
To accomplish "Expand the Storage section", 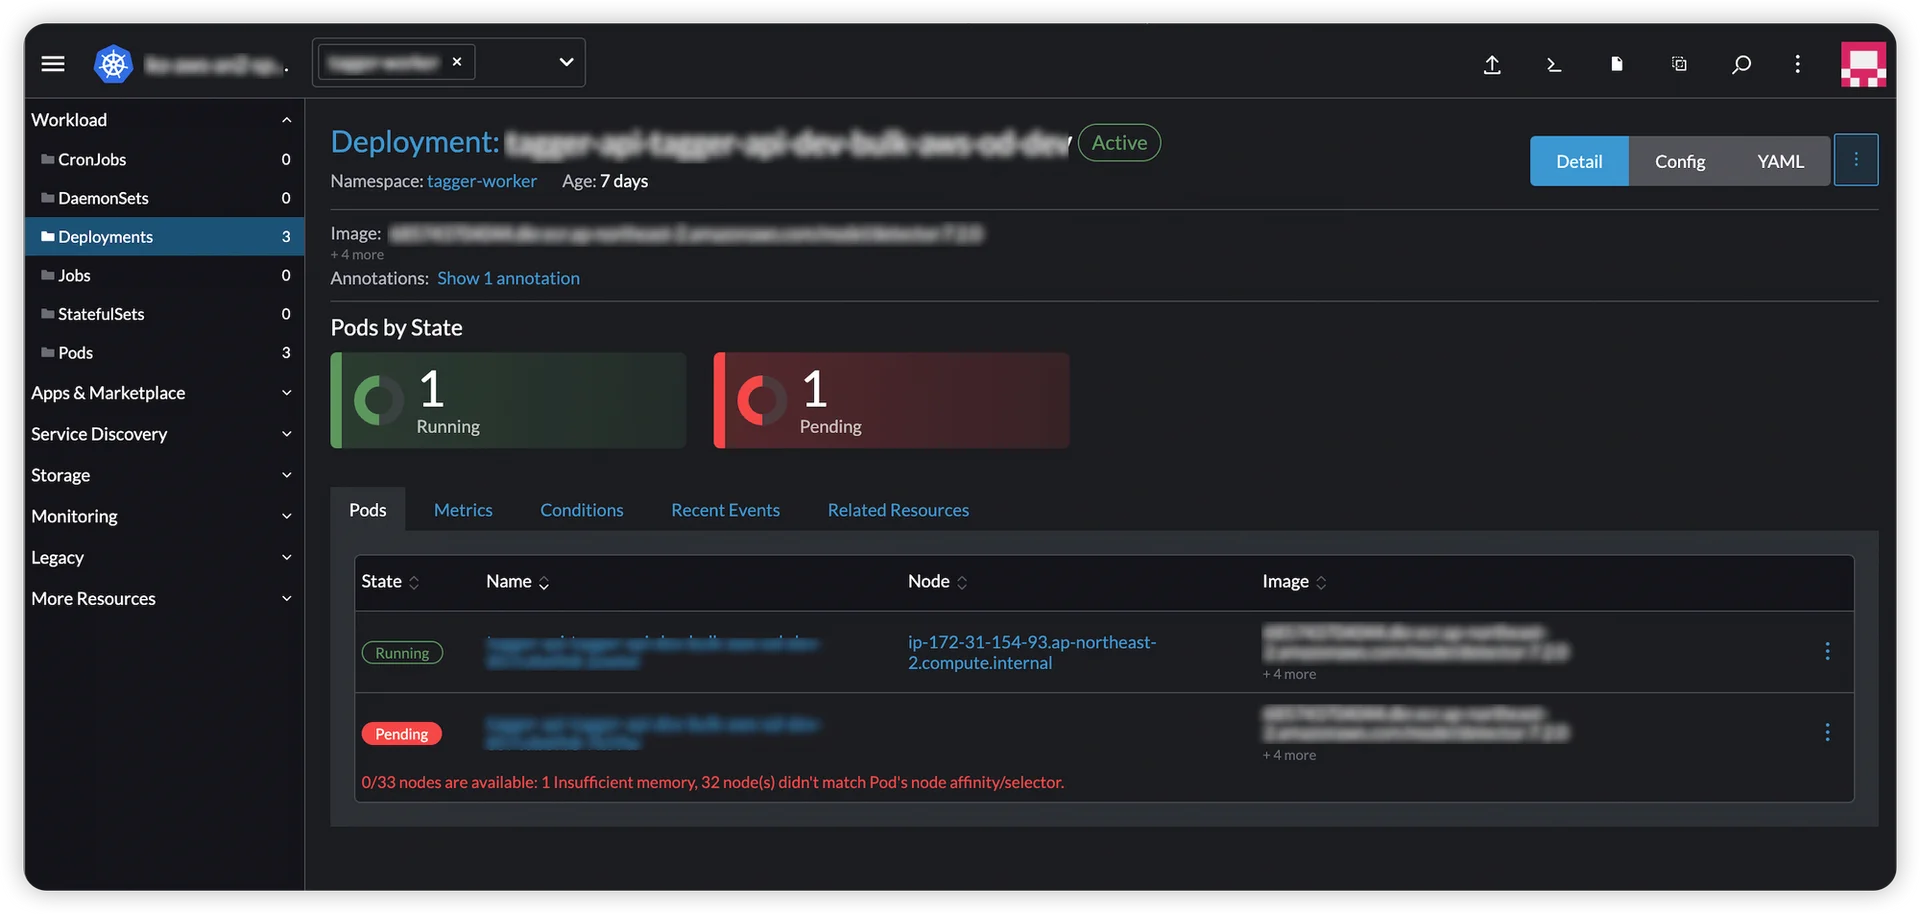I will coord(164,475).
